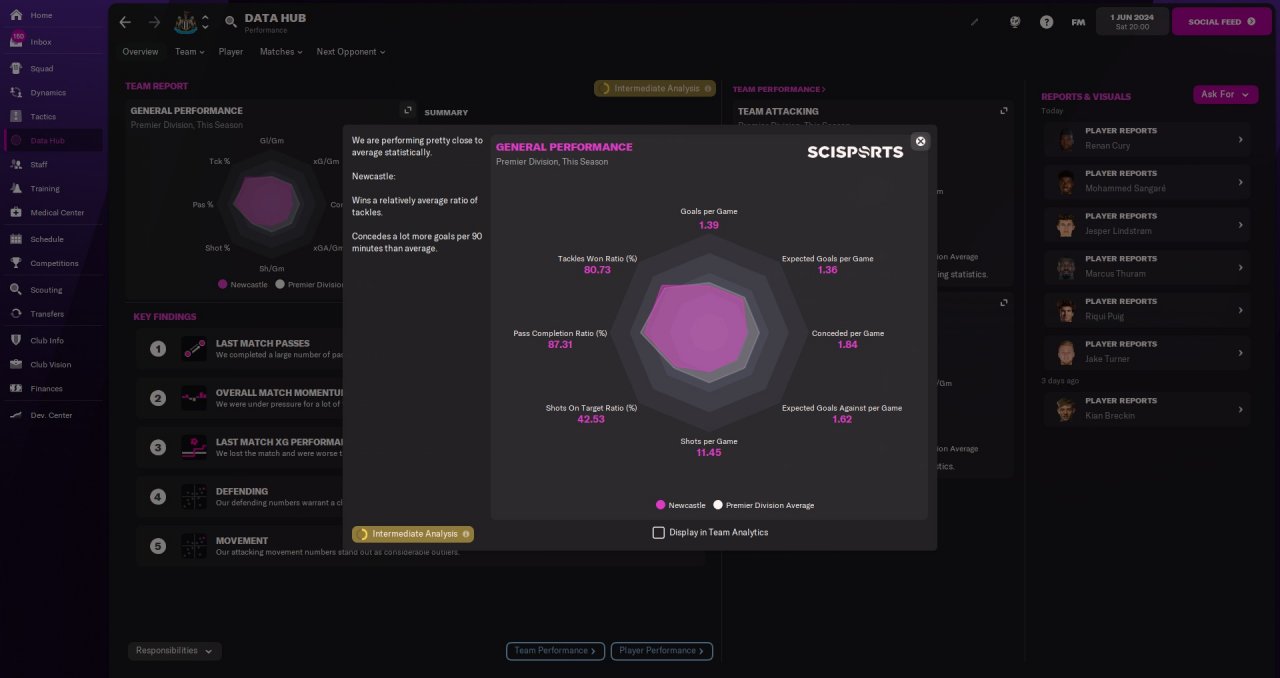This screenshot has width=1280, height=678.
Task: Tick Display in Team Analytics checkbox
Action: pyautogui.click(x=658, y=533)
